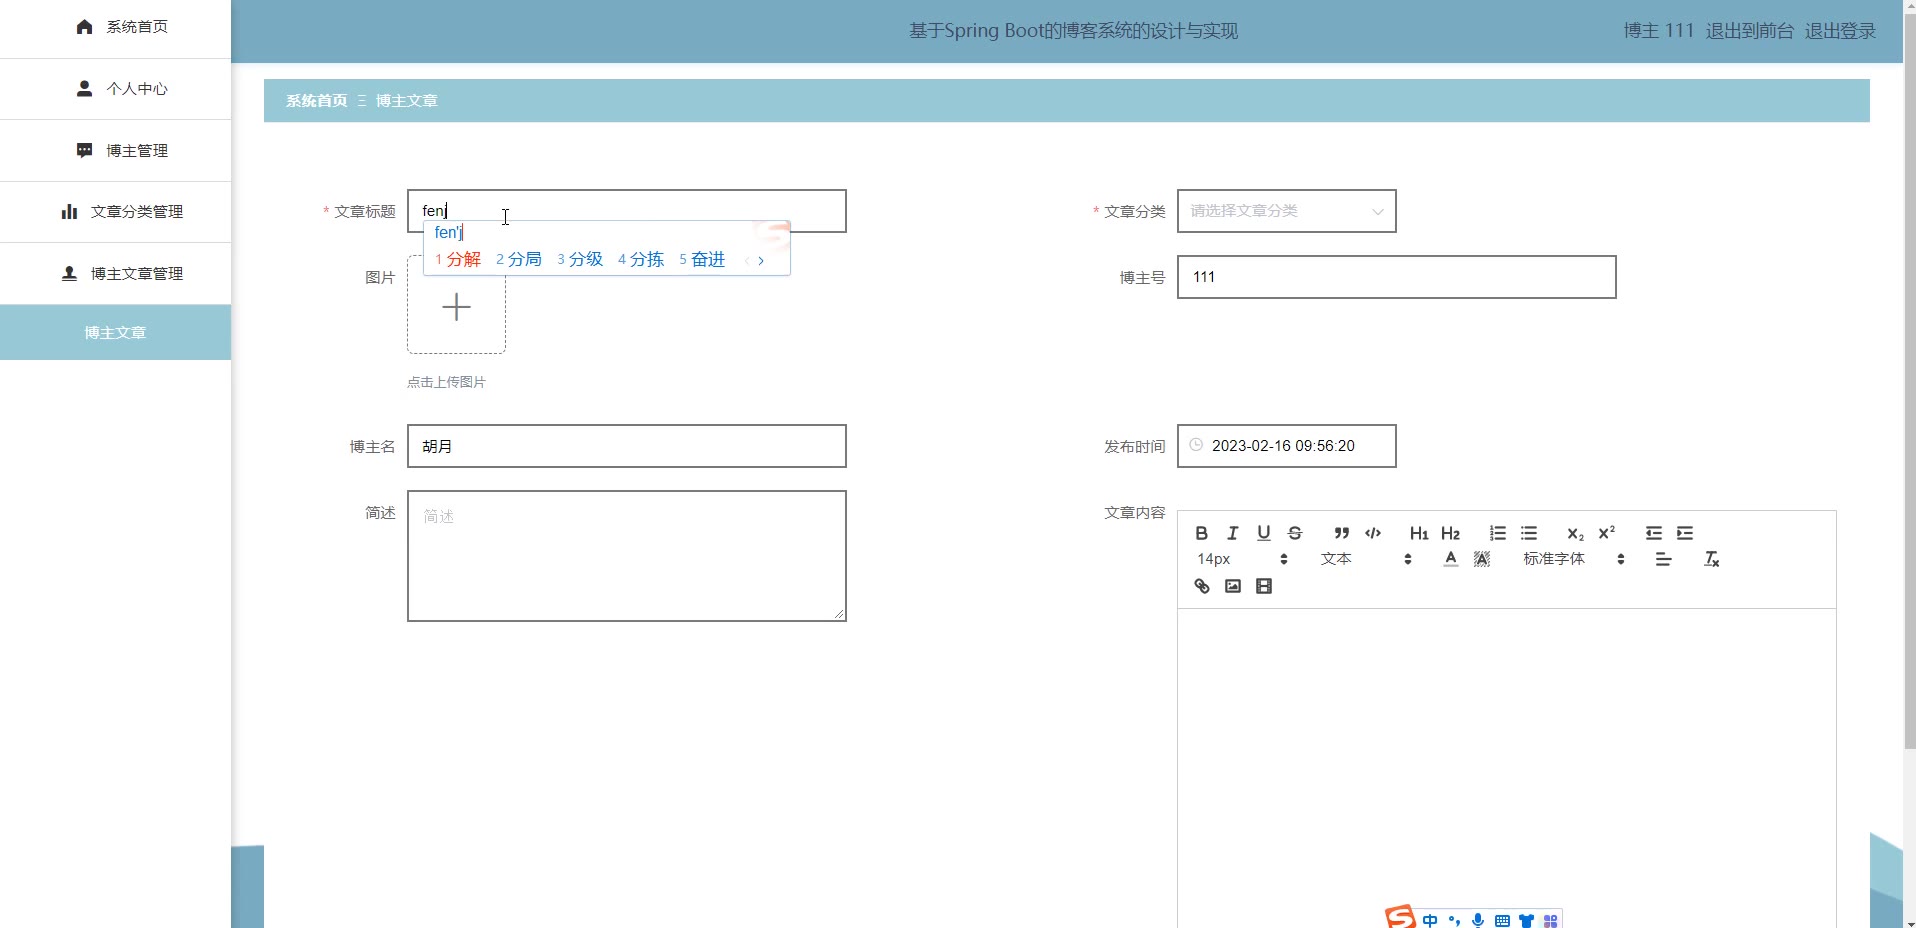1916x928 pixels.
Task: Start Sogou voice input with the microphone
Action: (x=1478, y=920)
